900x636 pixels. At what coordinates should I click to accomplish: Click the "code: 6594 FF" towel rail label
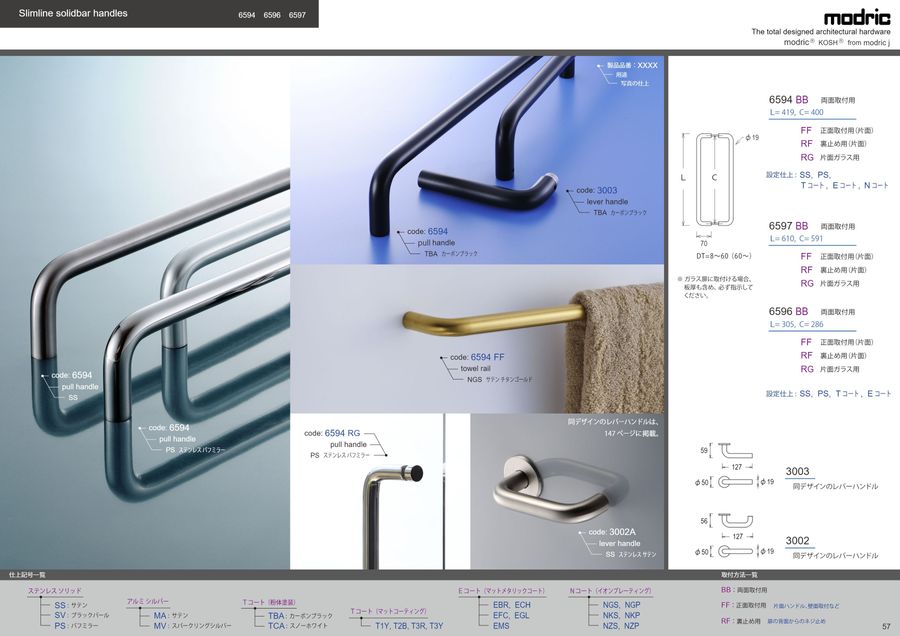(x=477, y=357)
